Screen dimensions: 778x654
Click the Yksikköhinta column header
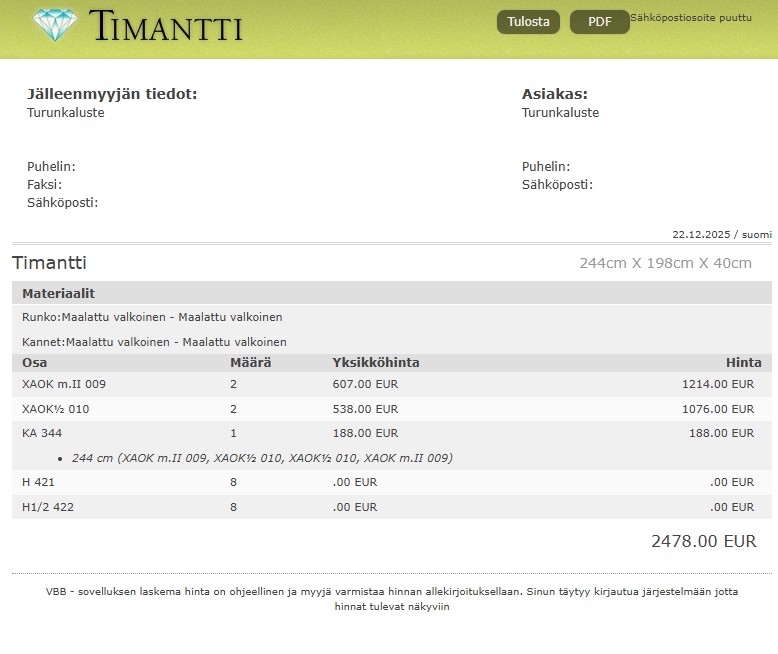click(375, 363)
